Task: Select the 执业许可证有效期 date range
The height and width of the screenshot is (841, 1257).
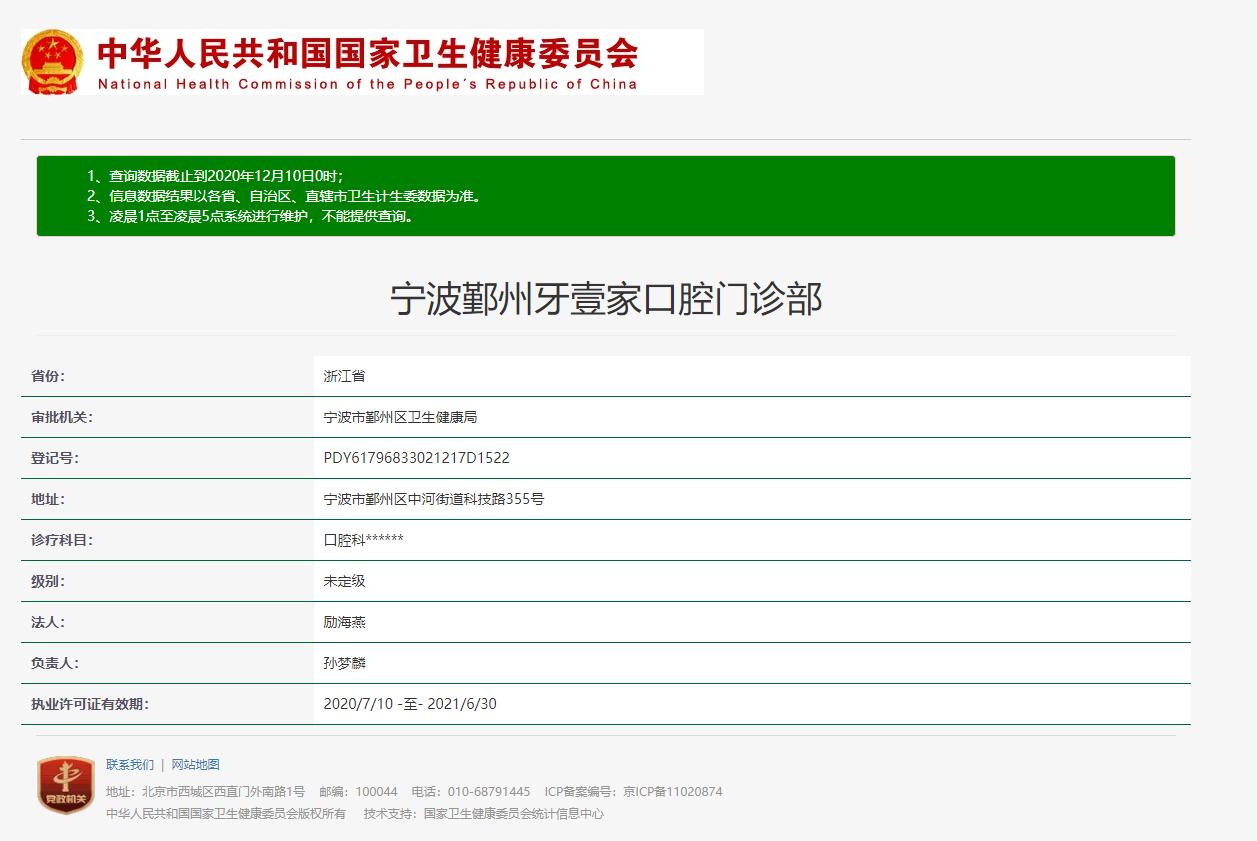Action: [410, 704]
